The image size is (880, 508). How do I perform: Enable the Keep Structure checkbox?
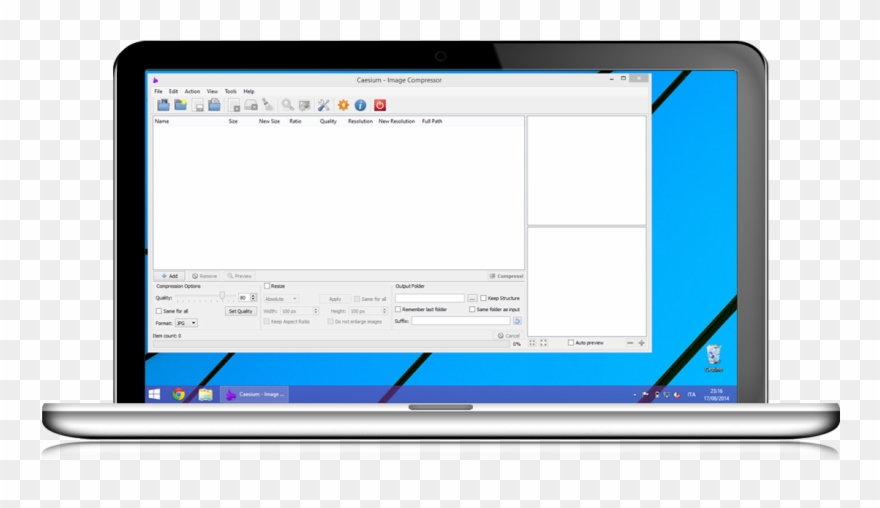coord(483,298)
